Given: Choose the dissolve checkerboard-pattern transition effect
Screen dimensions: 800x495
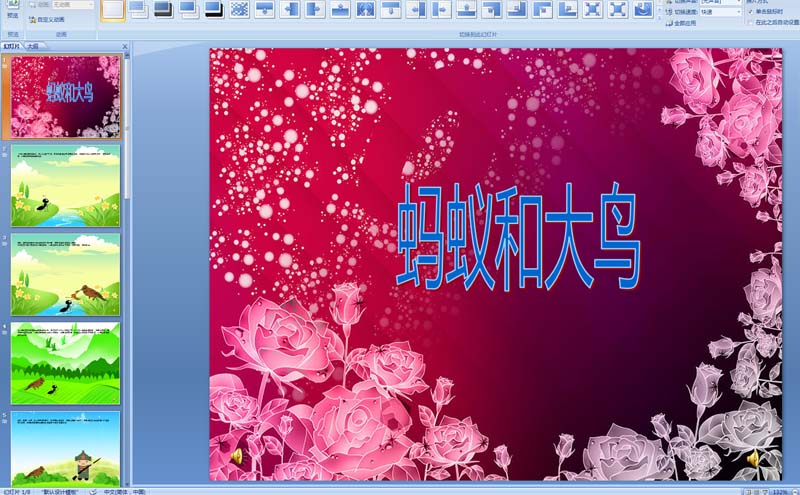Looking at the screenshot, I should pyautogui.click(x=240, y=9).
